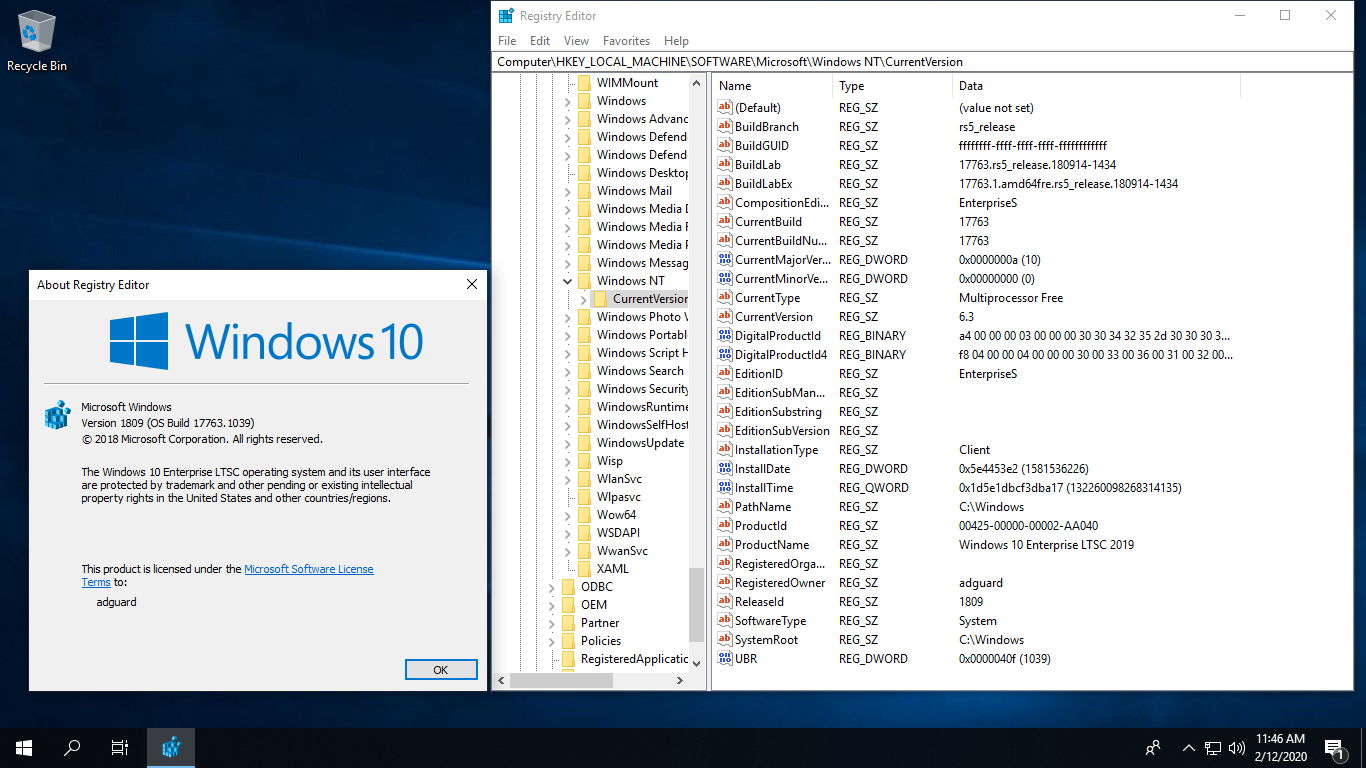
Task: Click the Type column header
Action: coord(892,86)
